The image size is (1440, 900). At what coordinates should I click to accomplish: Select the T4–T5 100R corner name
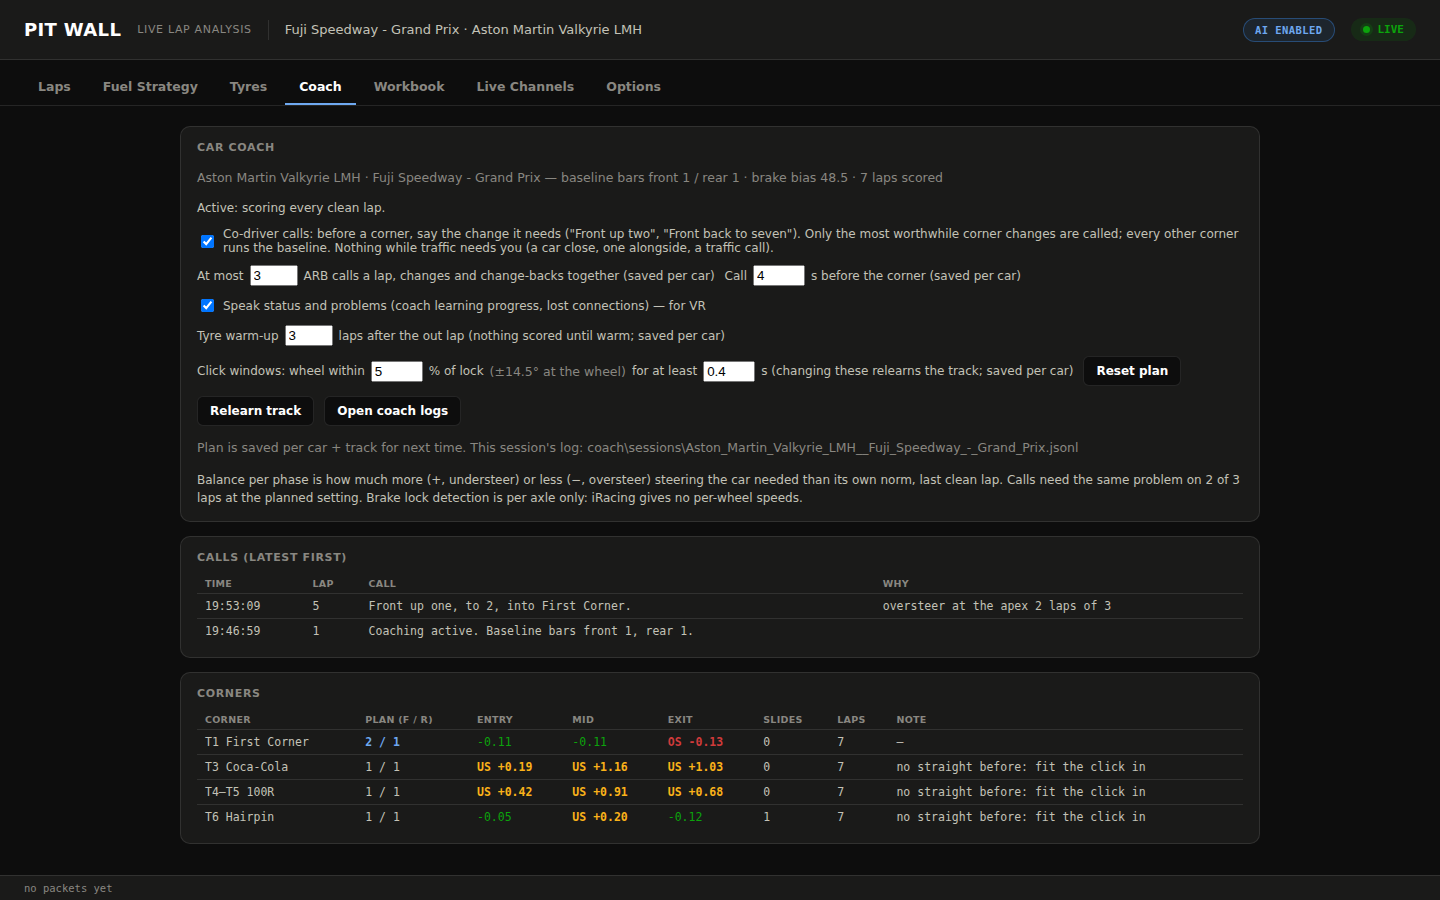coord(240,792)
